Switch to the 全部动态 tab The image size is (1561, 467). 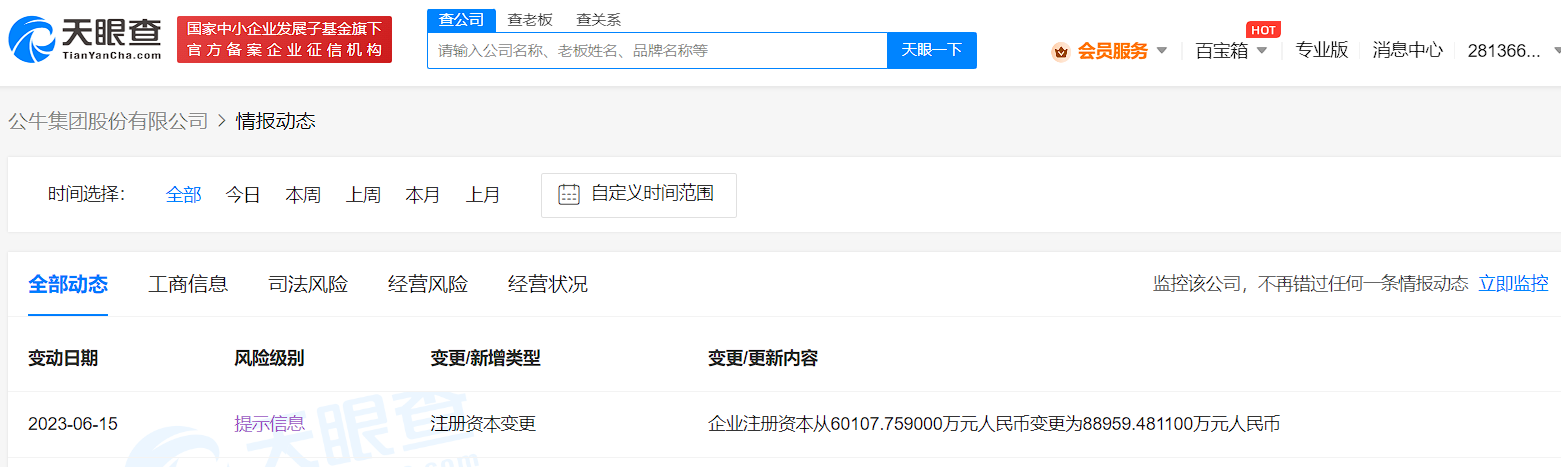pos(68,284)
